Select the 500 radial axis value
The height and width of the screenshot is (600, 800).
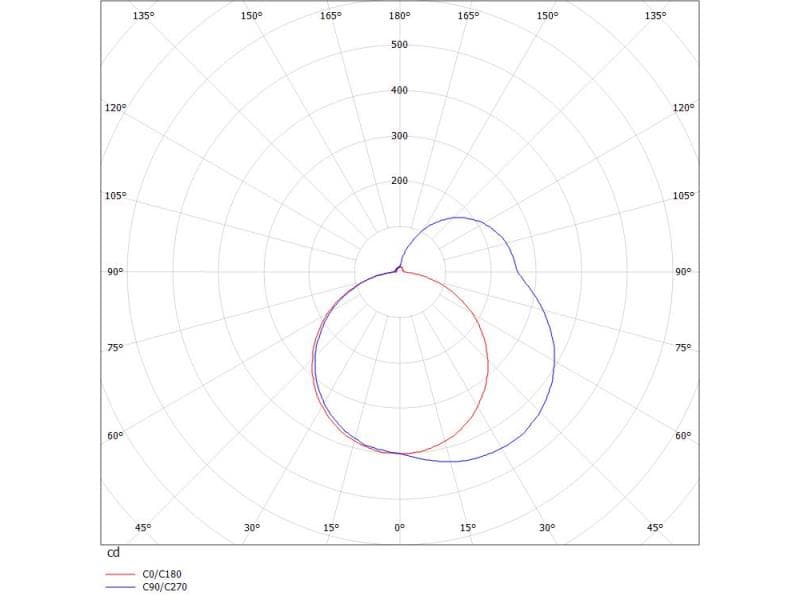(x=399, y=45)
